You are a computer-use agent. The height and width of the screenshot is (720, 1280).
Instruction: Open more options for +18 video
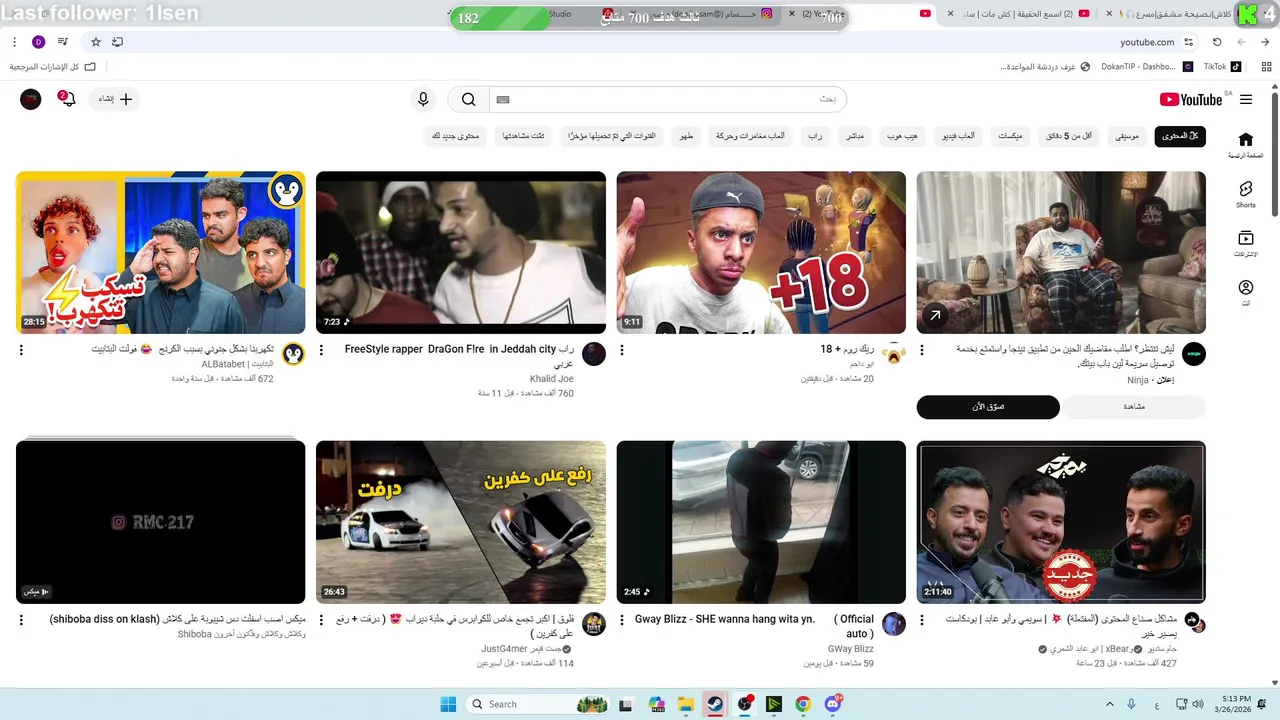(x=622, y=350)
